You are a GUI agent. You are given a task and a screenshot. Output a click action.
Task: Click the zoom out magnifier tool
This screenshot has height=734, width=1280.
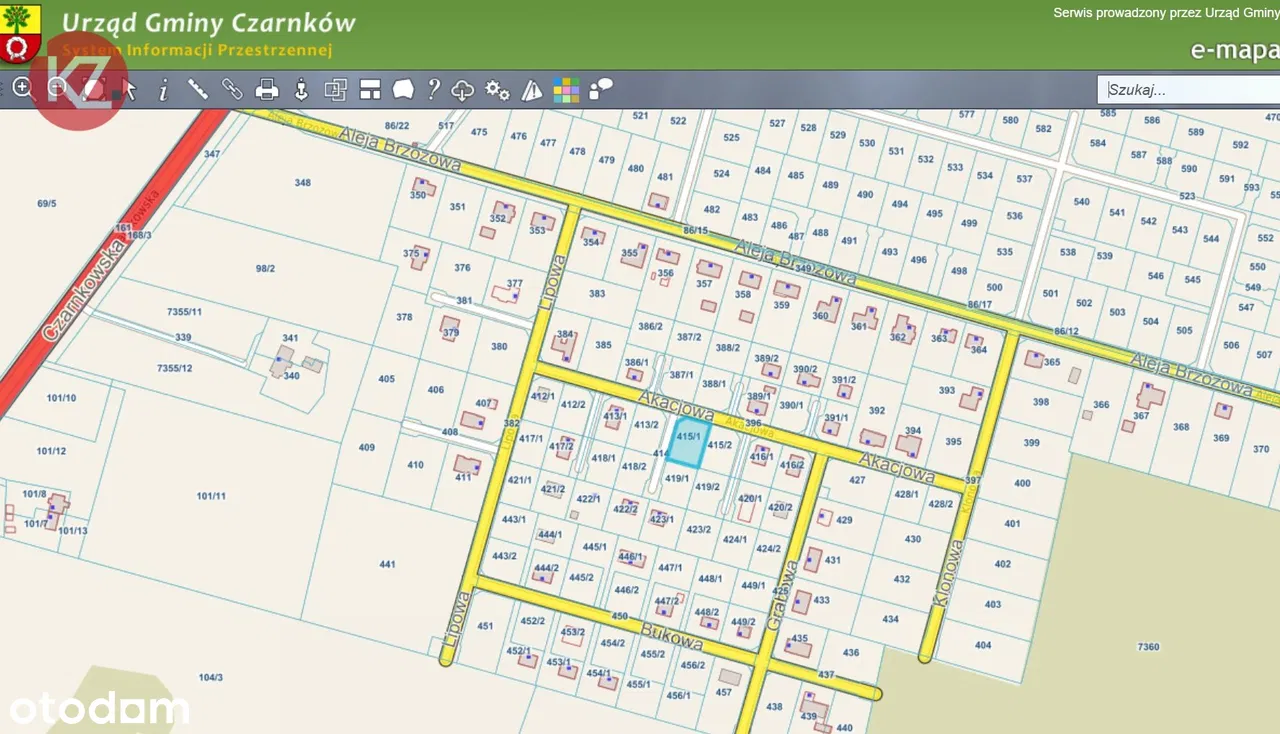(x=58, y=89)
